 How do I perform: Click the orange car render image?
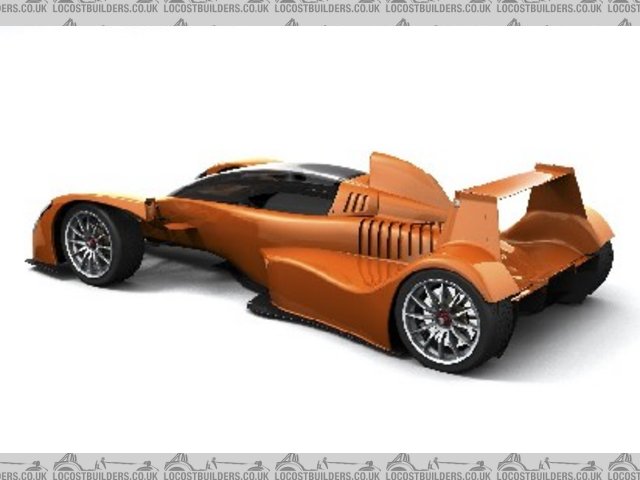[320, 240]
